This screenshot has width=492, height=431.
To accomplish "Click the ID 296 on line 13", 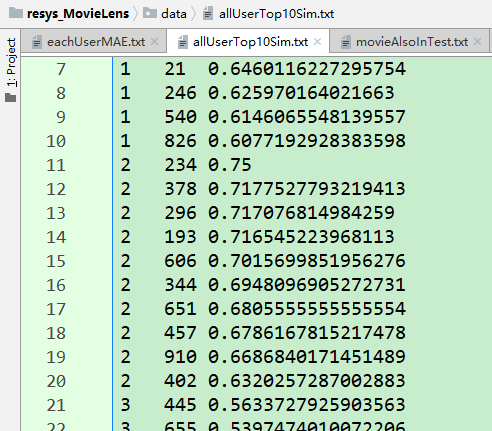I will (x=180, y=213).
